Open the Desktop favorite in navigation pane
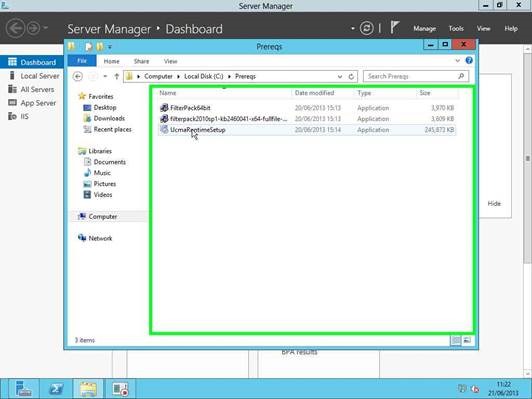532x399 pixels. (x=105, y=108)
